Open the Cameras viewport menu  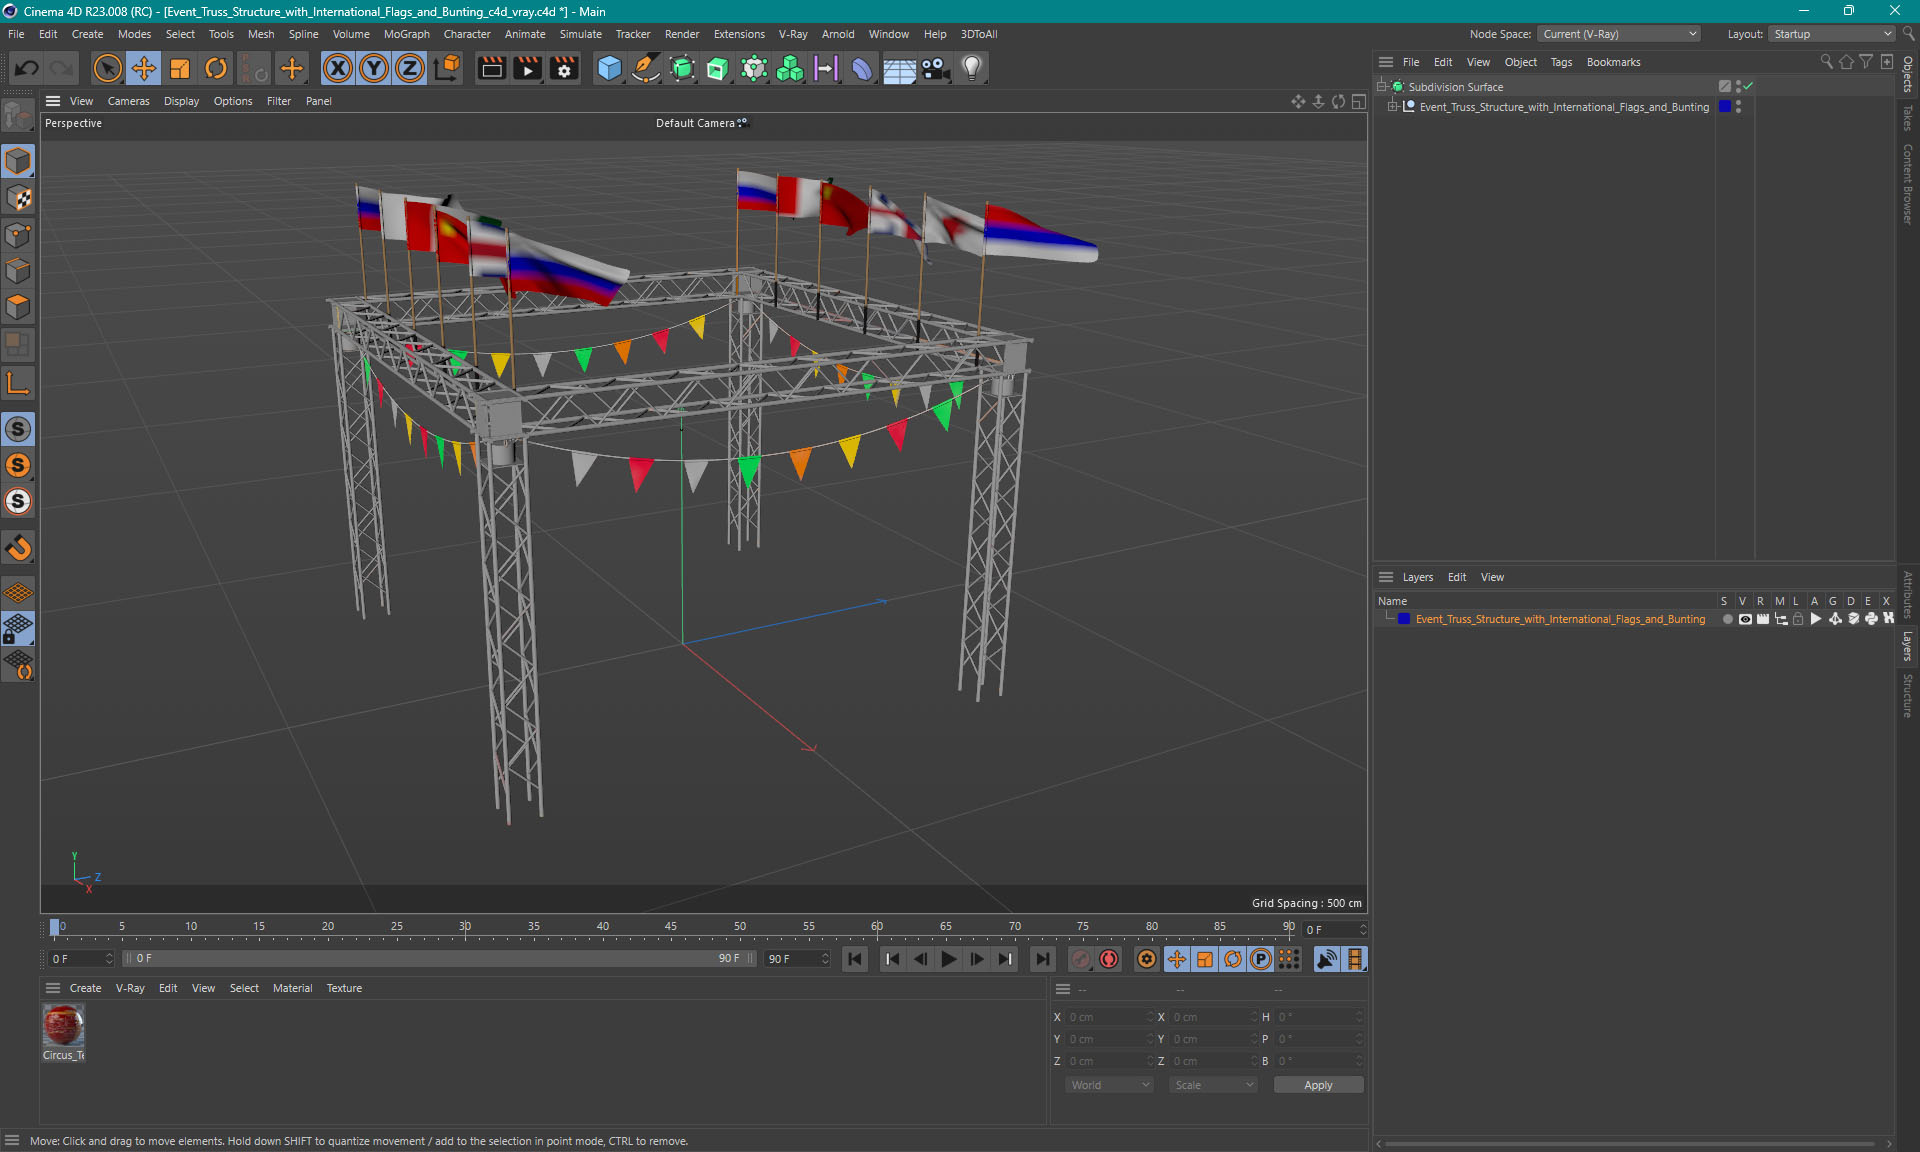(128, 101)
